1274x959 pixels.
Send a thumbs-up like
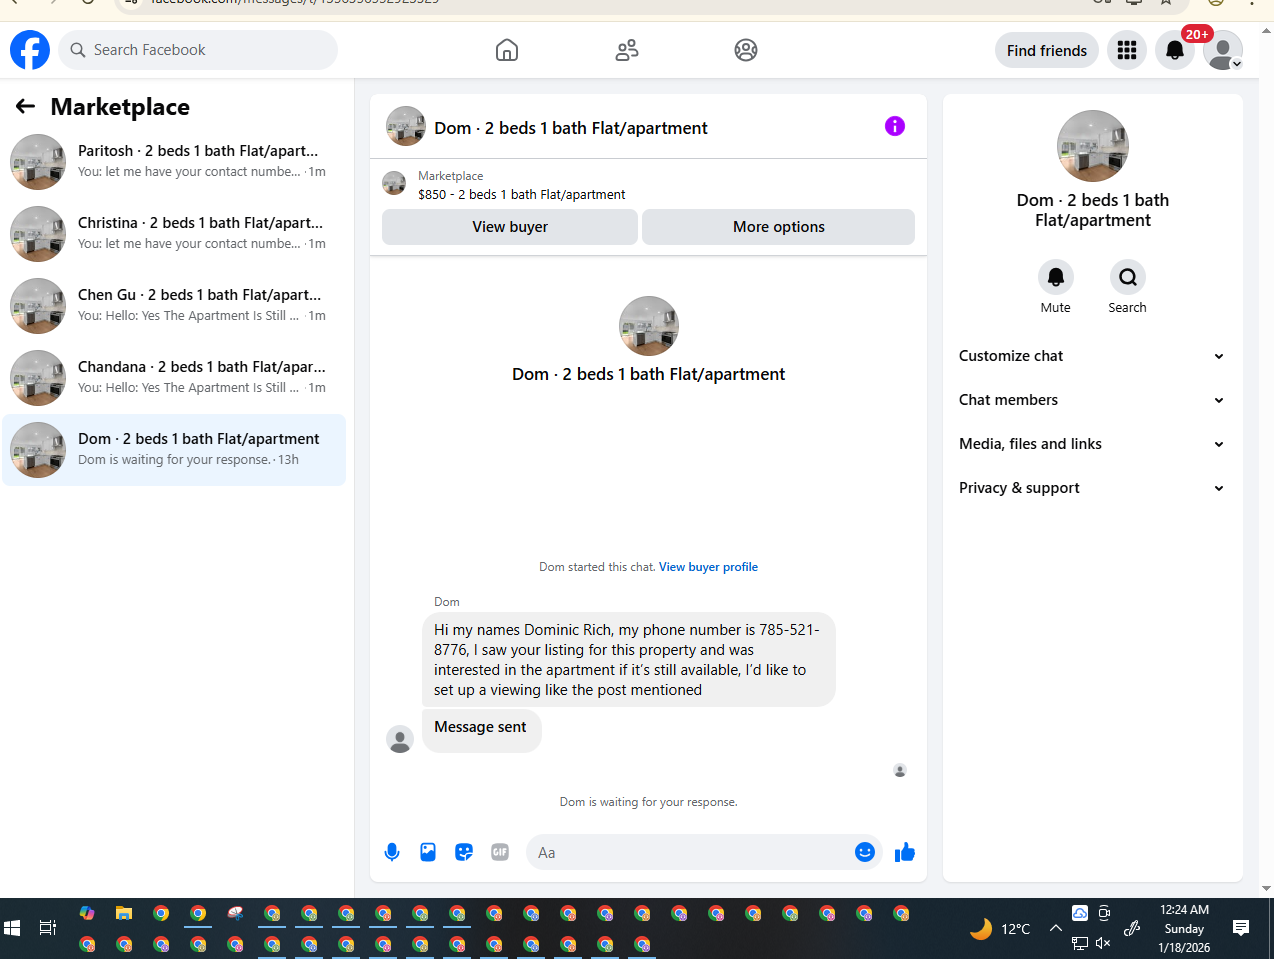(x=905, y=852)
